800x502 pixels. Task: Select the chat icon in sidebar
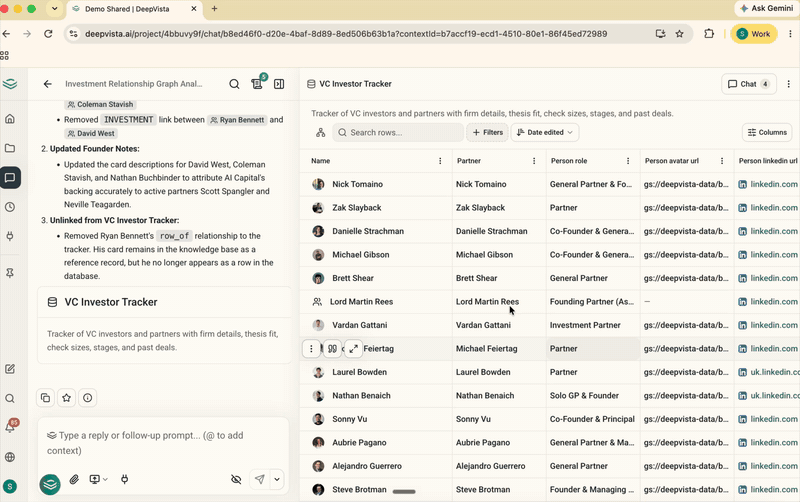(x=10, y=178)
